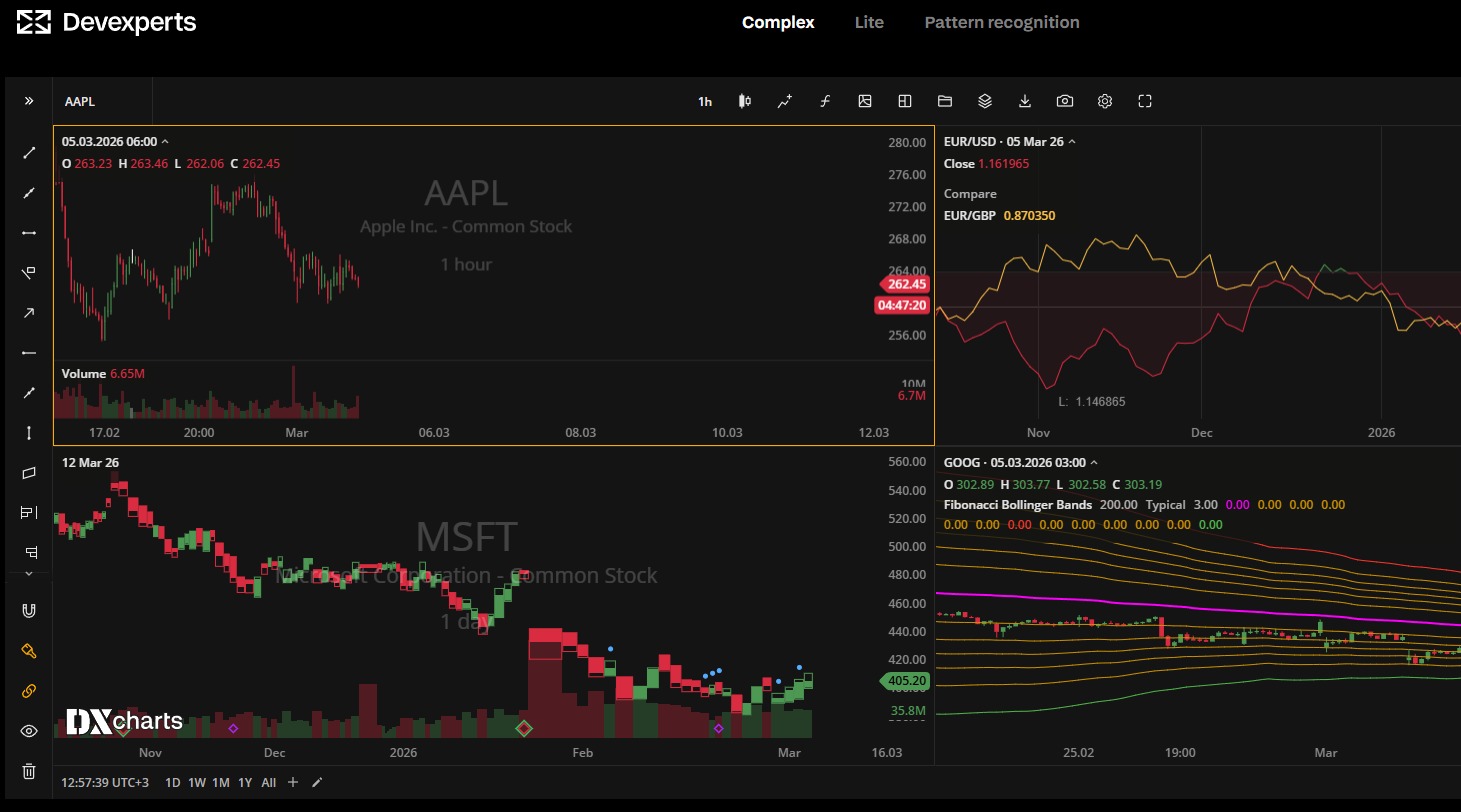Click the purple Fibonacci Bollinger Bands value

pos(1240,504)
